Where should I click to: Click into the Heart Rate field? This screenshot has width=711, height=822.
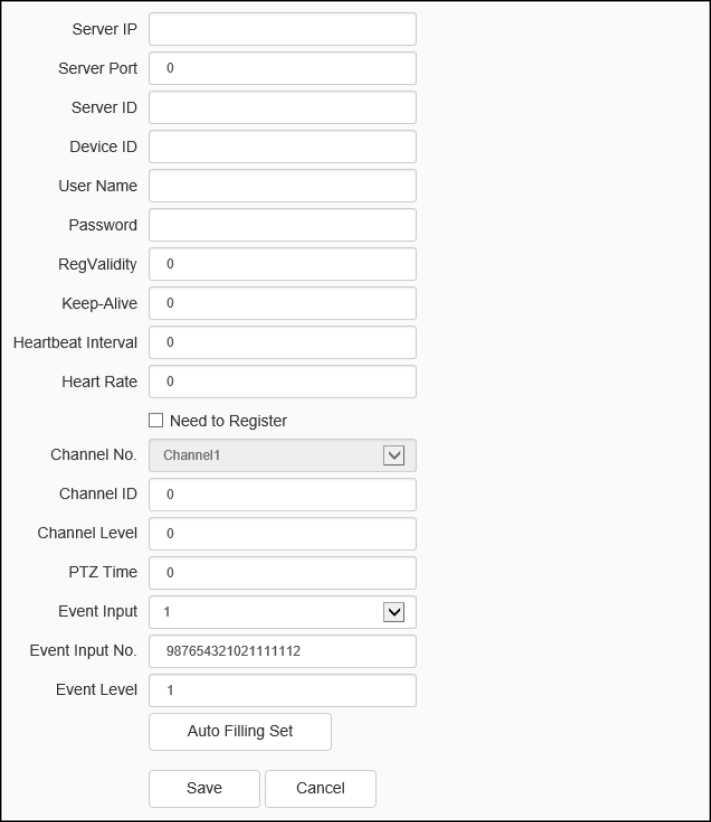click(x=282, y=381)
